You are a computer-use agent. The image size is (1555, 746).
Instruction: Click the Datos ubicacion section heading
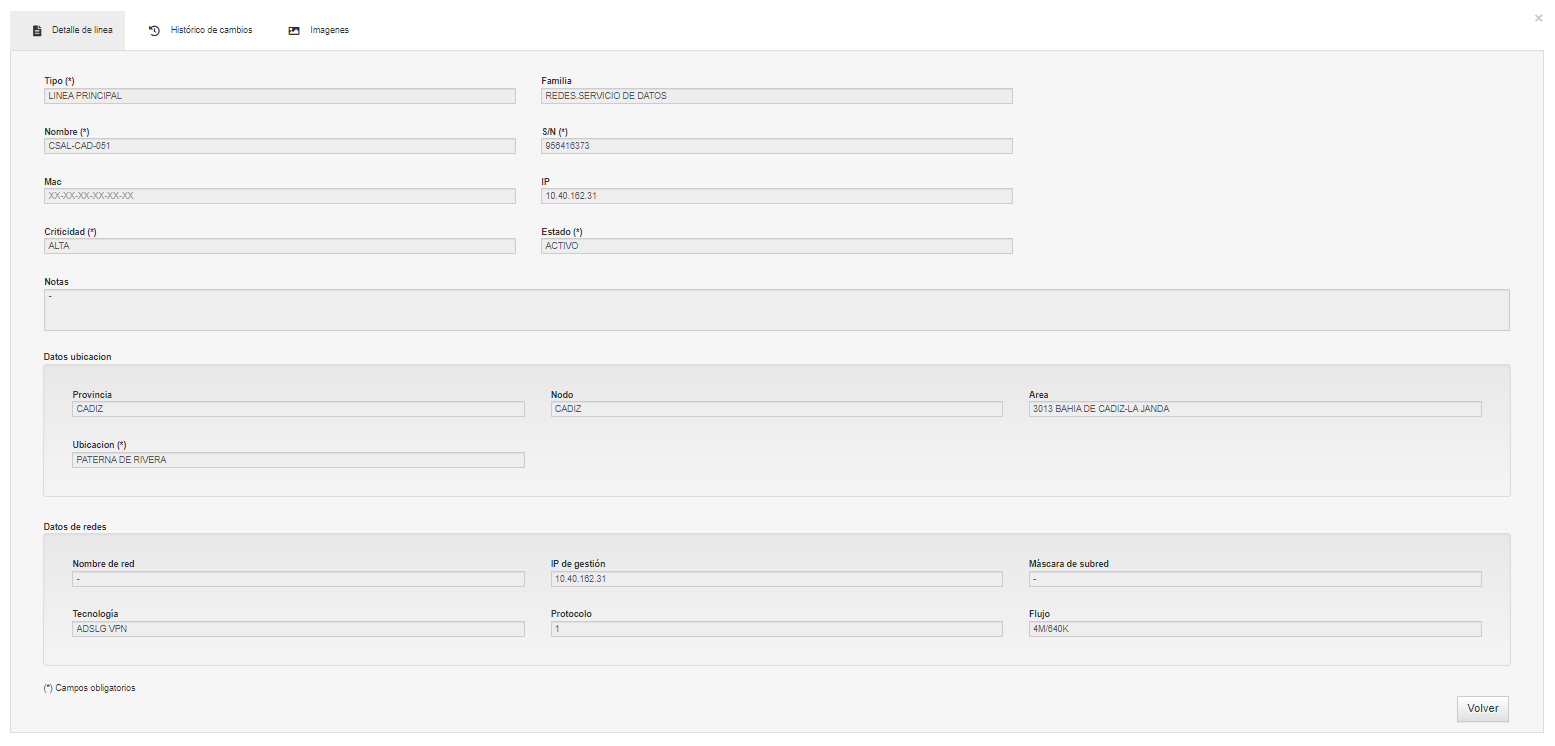click(x=78, y=357)
